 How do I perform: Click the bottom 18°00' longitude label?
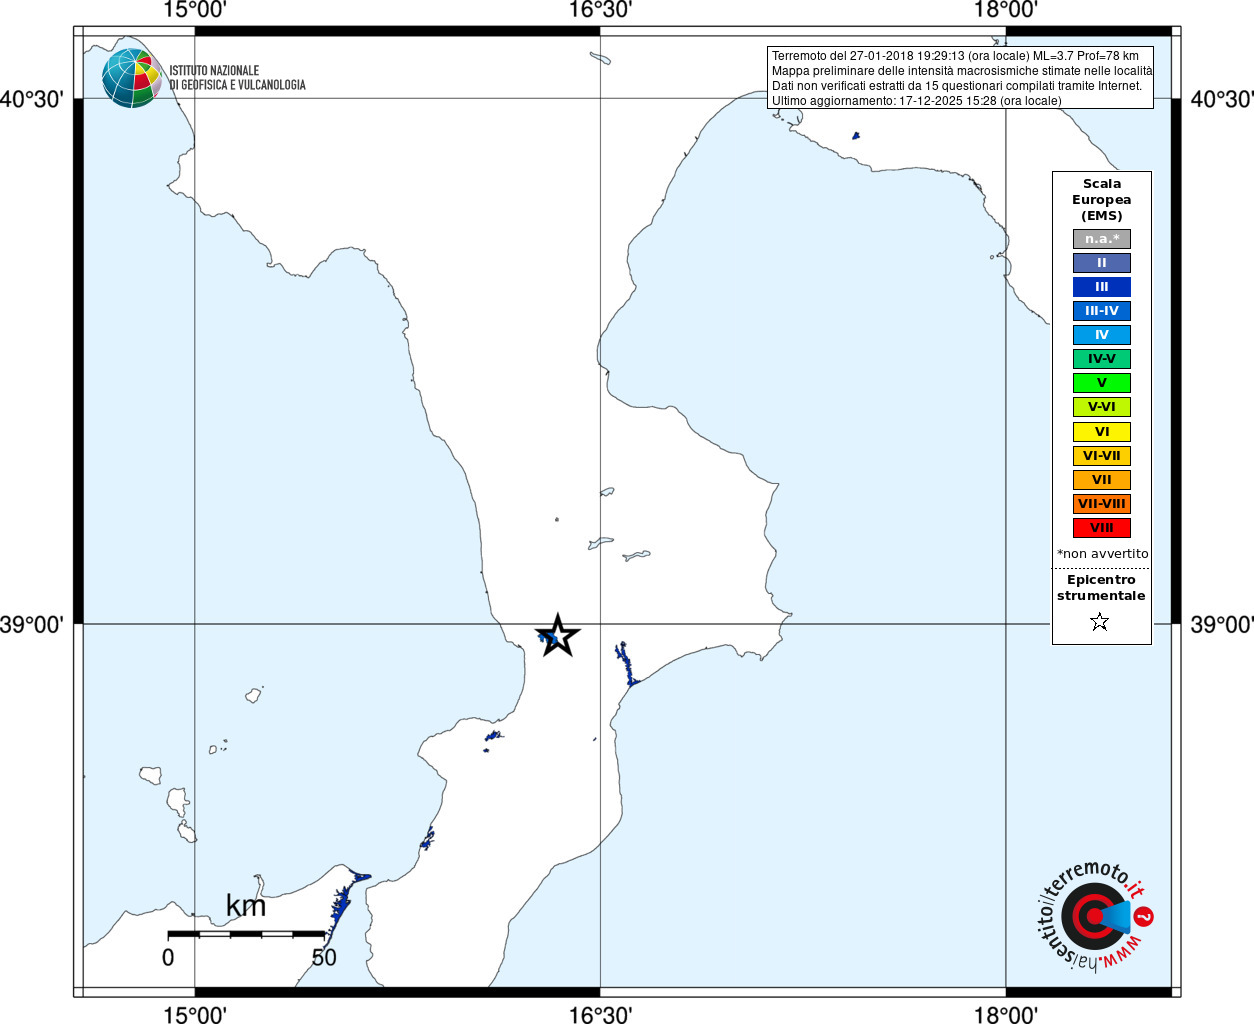[1005, 1014]
